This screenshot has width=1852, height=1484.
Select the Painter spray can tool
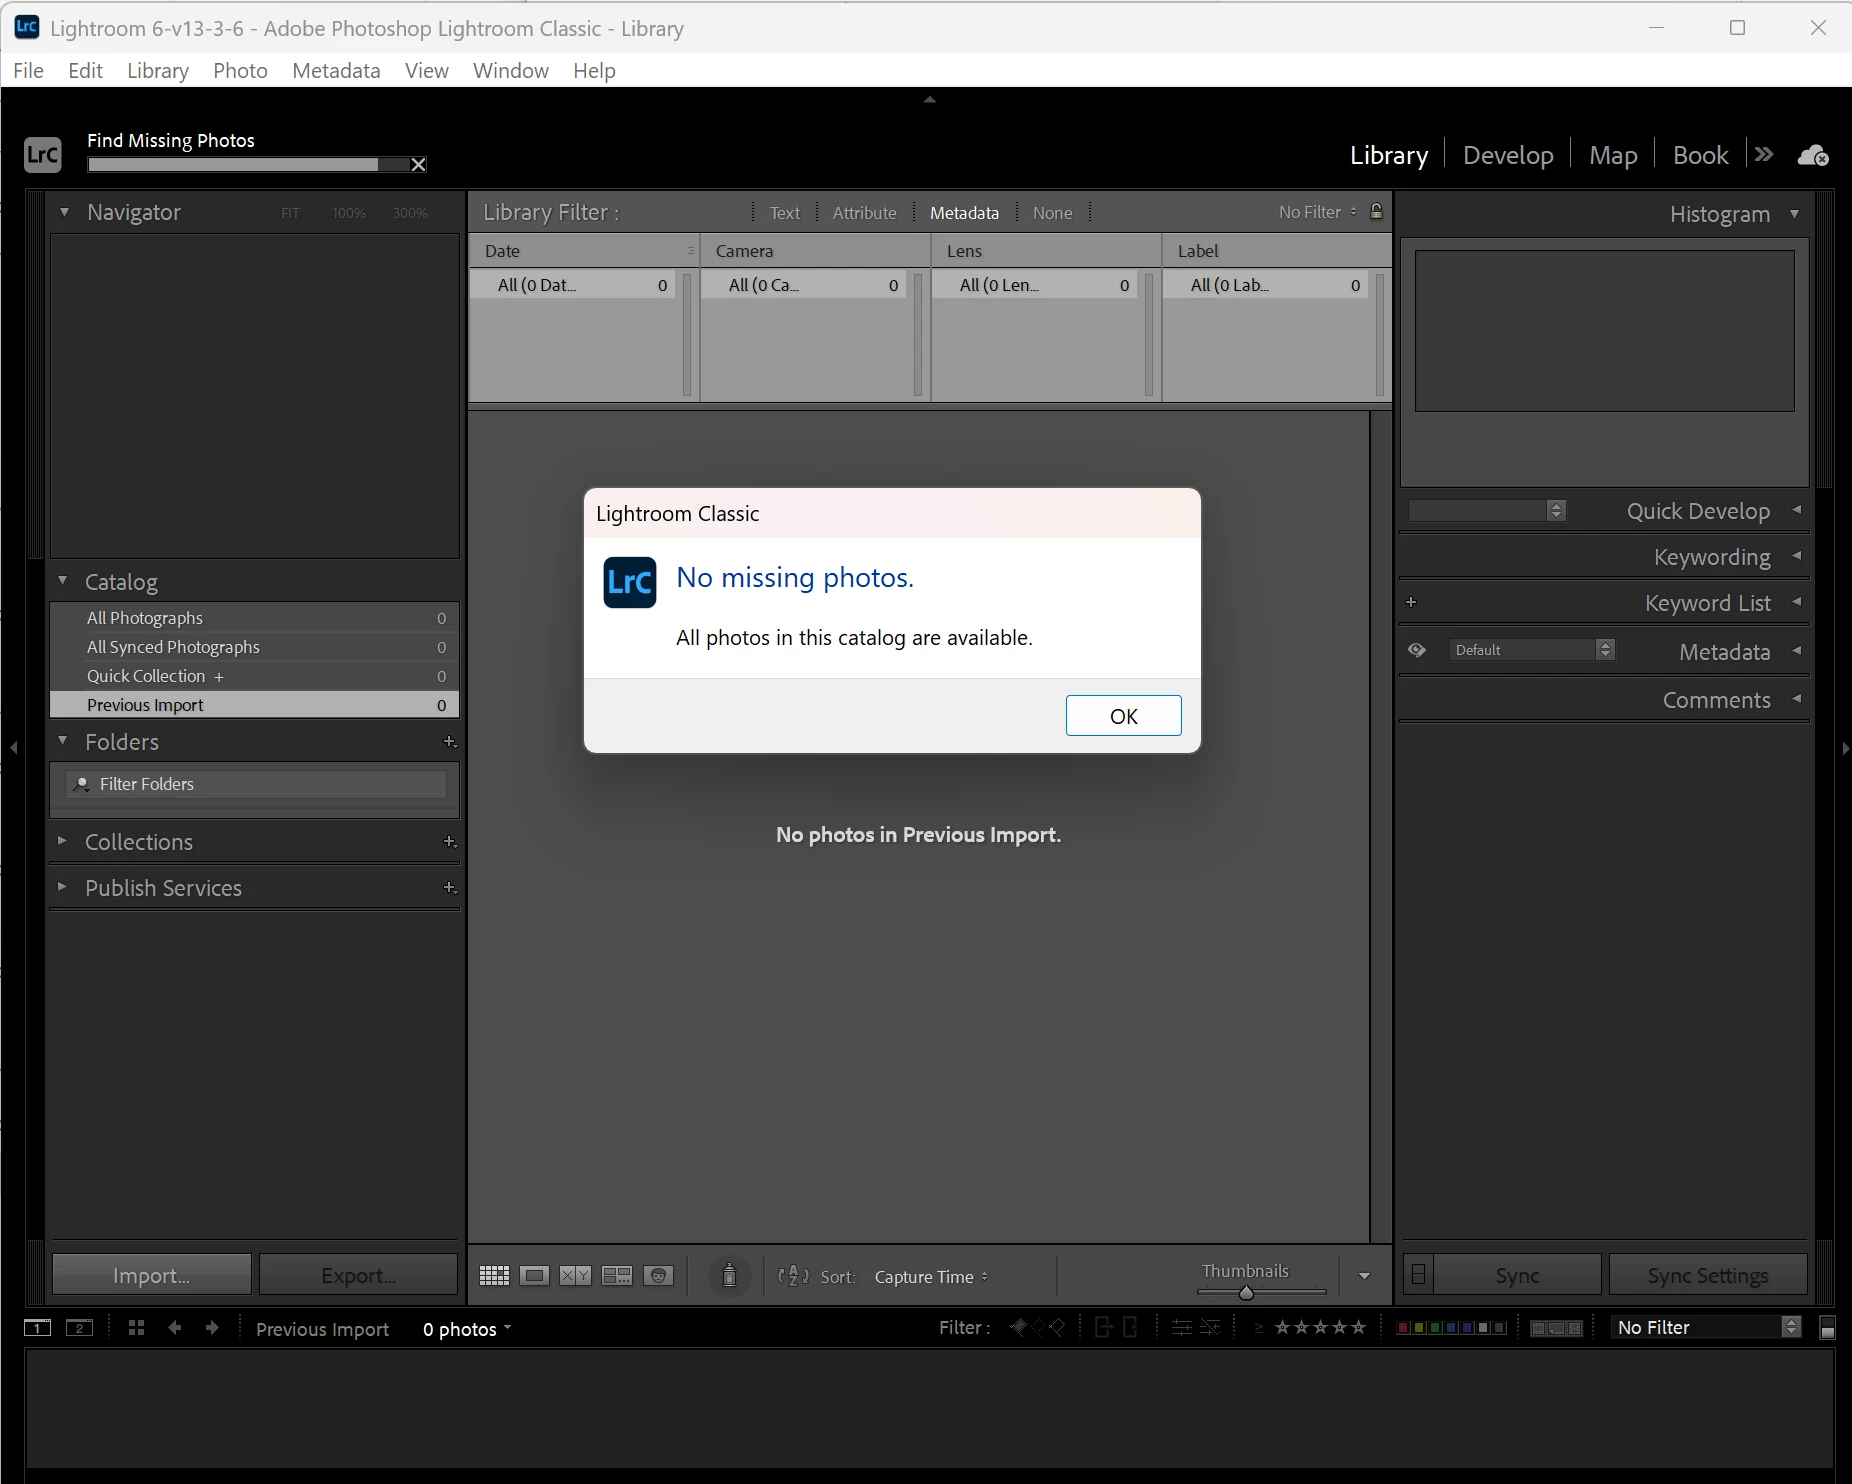729,1275
